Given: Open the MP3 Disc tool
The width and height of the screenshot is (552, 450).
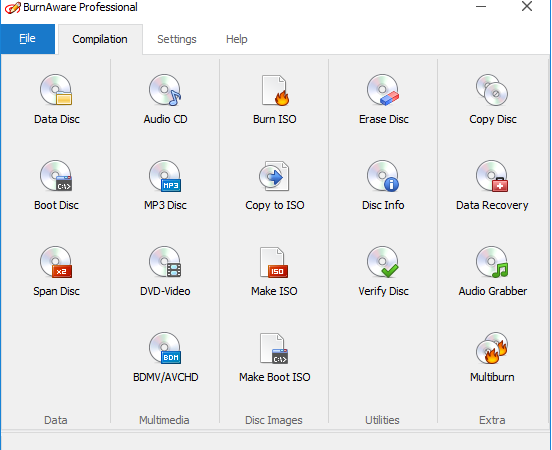Looking at the screenshot, I should pos(165,186).
